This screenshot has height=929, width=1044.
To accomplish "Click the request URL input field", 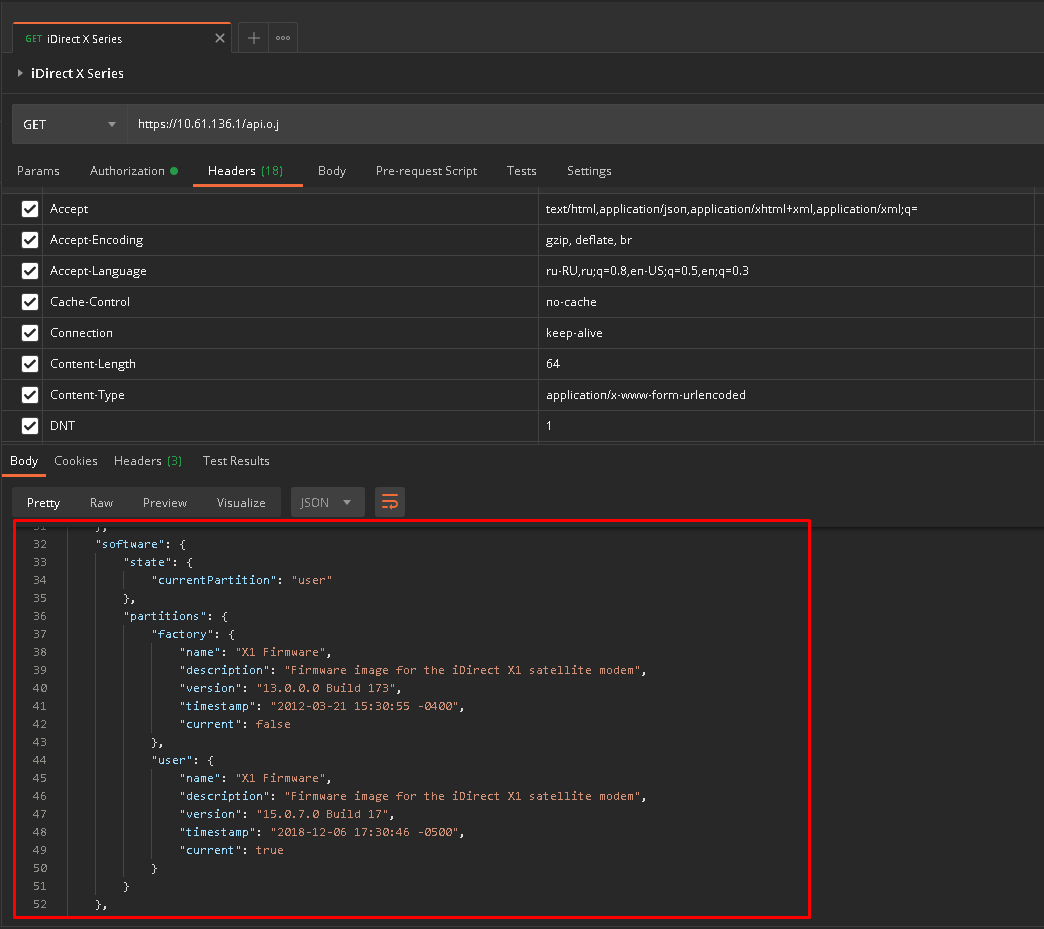I will (x=580, y=125).
